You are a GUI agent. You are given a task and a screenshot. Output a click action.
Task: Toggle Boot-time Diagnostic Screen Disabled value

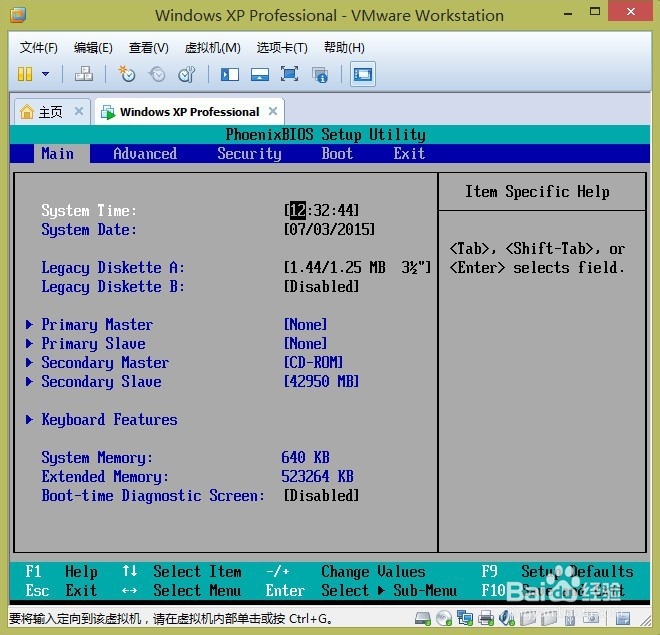[x=322, y=495]
